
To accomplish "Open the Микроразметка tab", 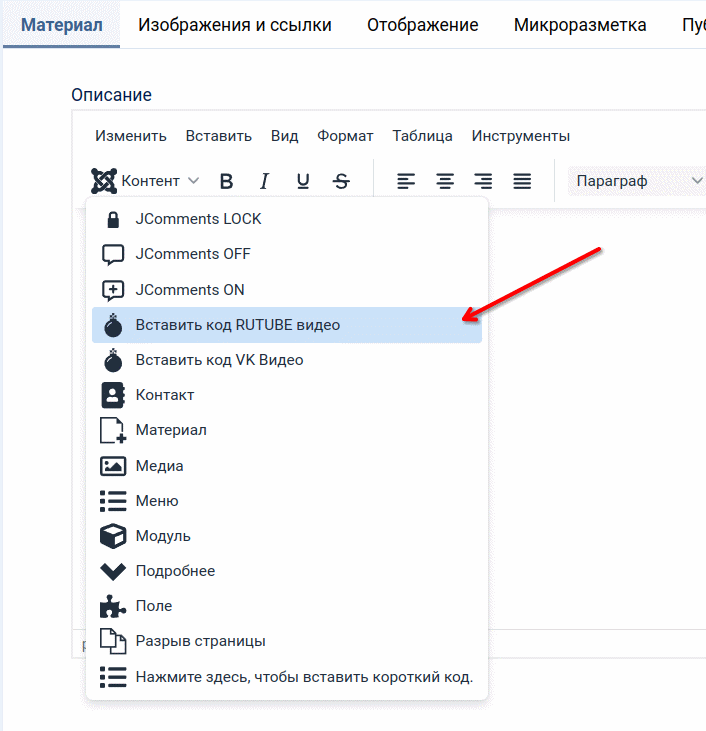I will click(580, 25).
